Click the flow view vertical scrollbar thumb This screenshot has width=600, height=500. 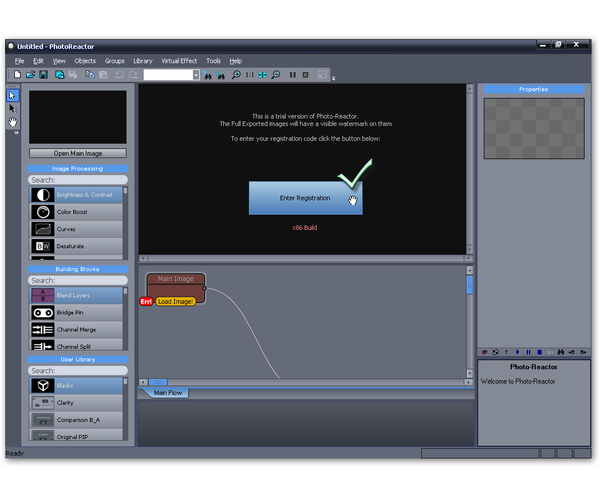pos(470,285)
